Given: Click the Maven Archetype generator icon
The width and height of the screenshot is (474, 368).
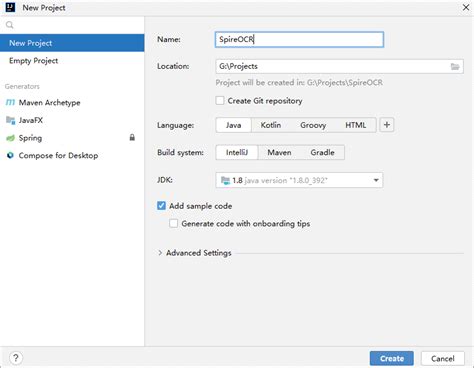Looking at the screenshot, I should point(10,102).
